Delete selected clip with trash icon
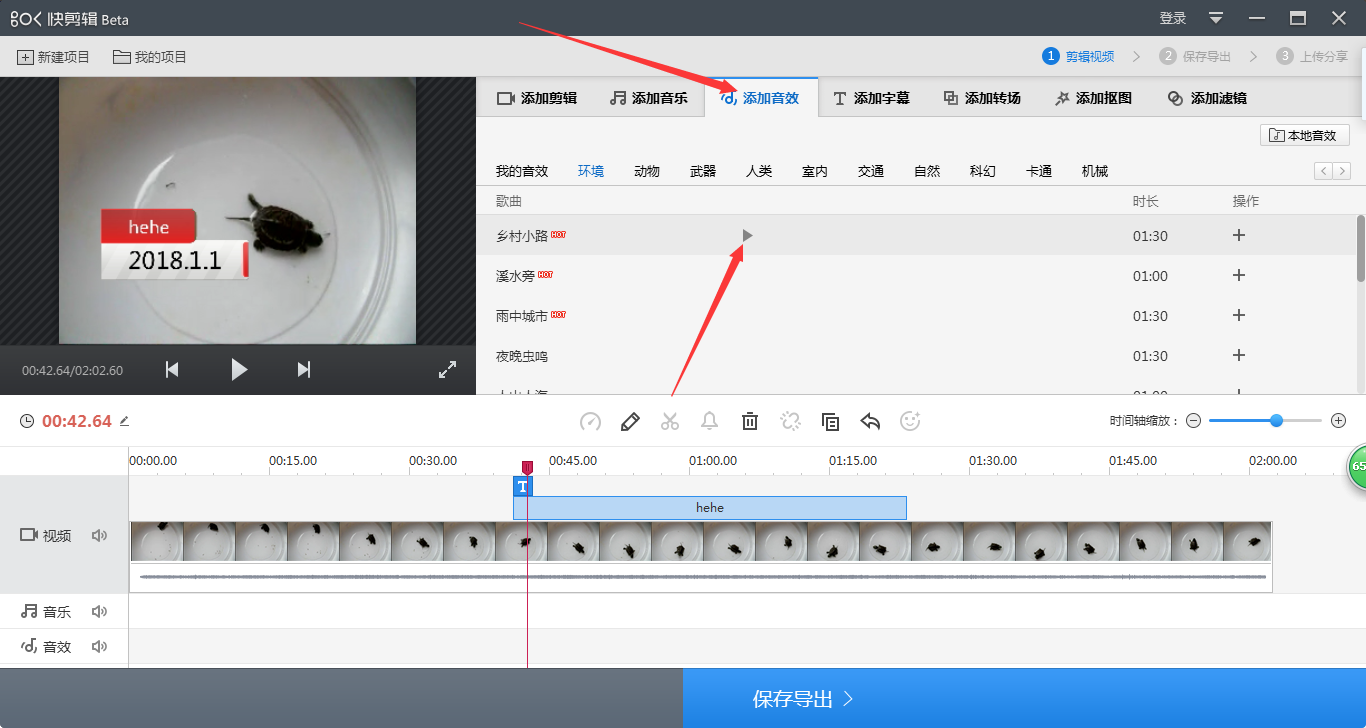The height and width of the screenshot is (728, 1366). point(750,421)
